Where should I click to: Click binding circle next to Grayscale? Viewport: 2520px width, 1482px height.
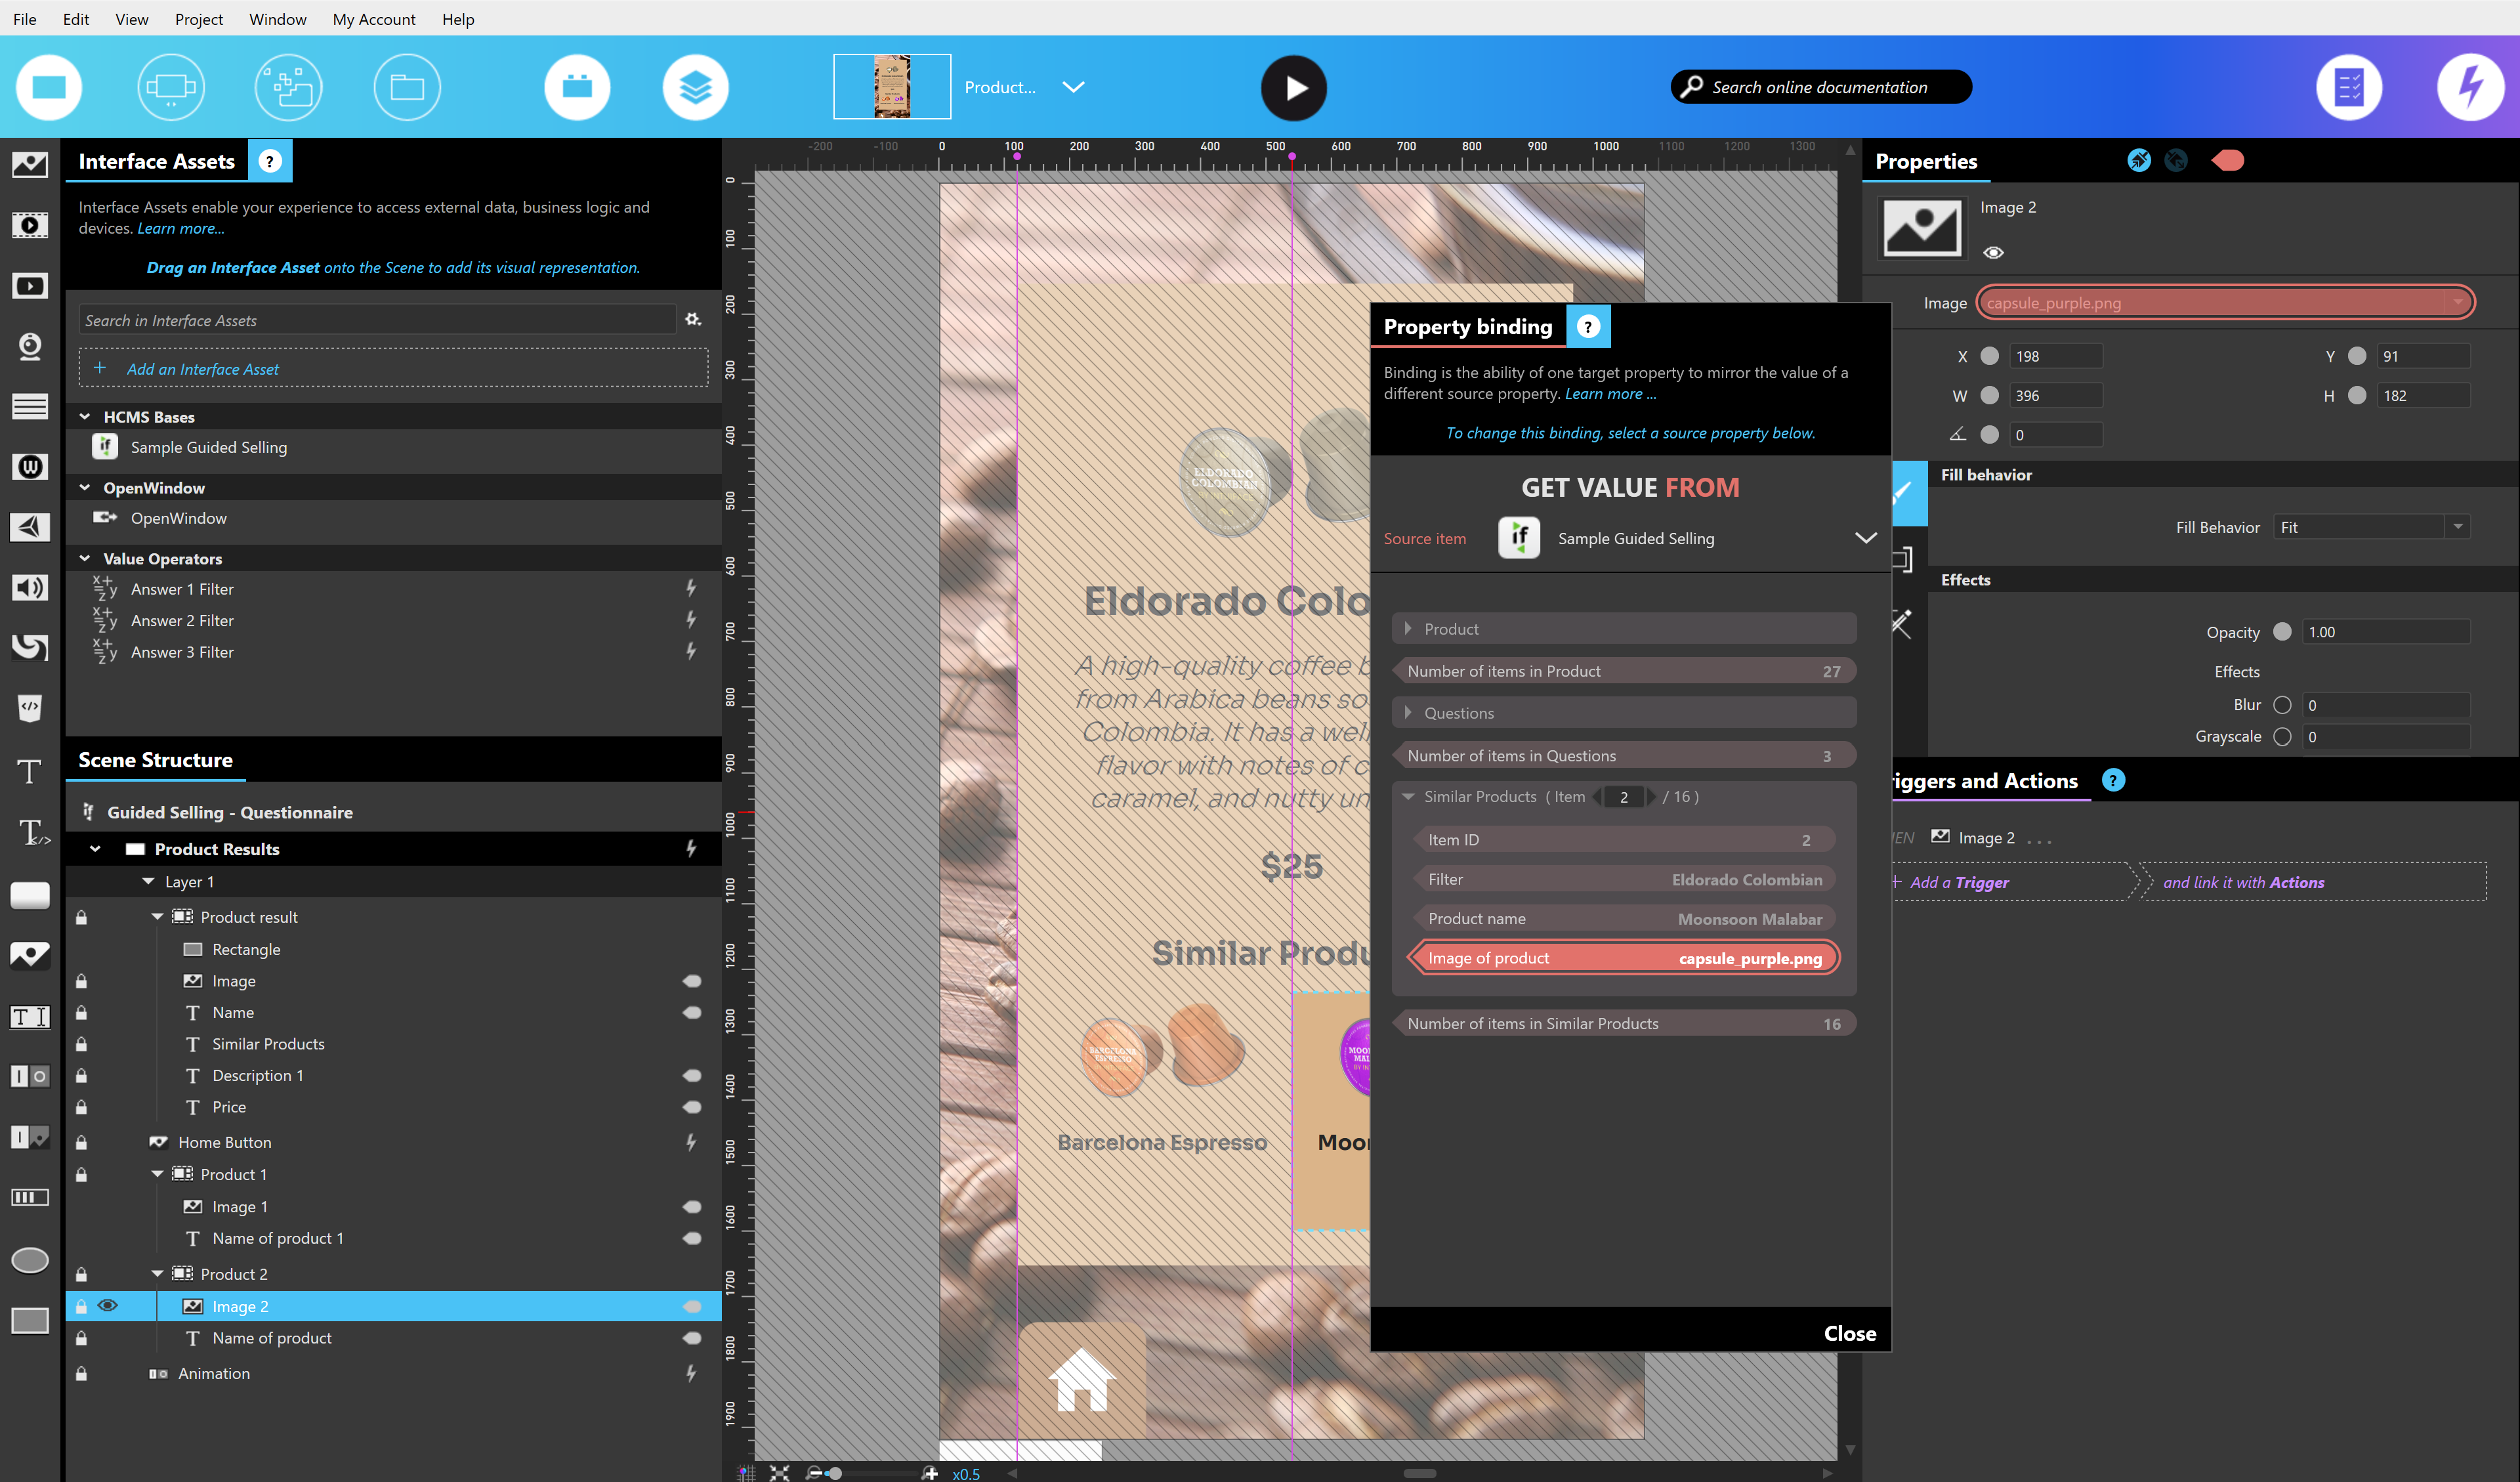pos(2282,736)
